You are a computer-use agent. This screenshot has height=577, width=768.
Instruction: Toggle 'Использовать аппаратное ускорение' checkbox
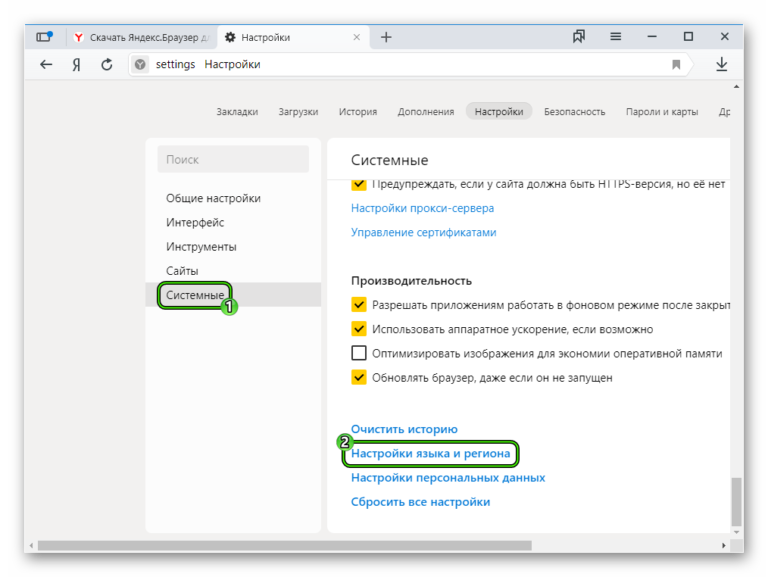(359, 329)
